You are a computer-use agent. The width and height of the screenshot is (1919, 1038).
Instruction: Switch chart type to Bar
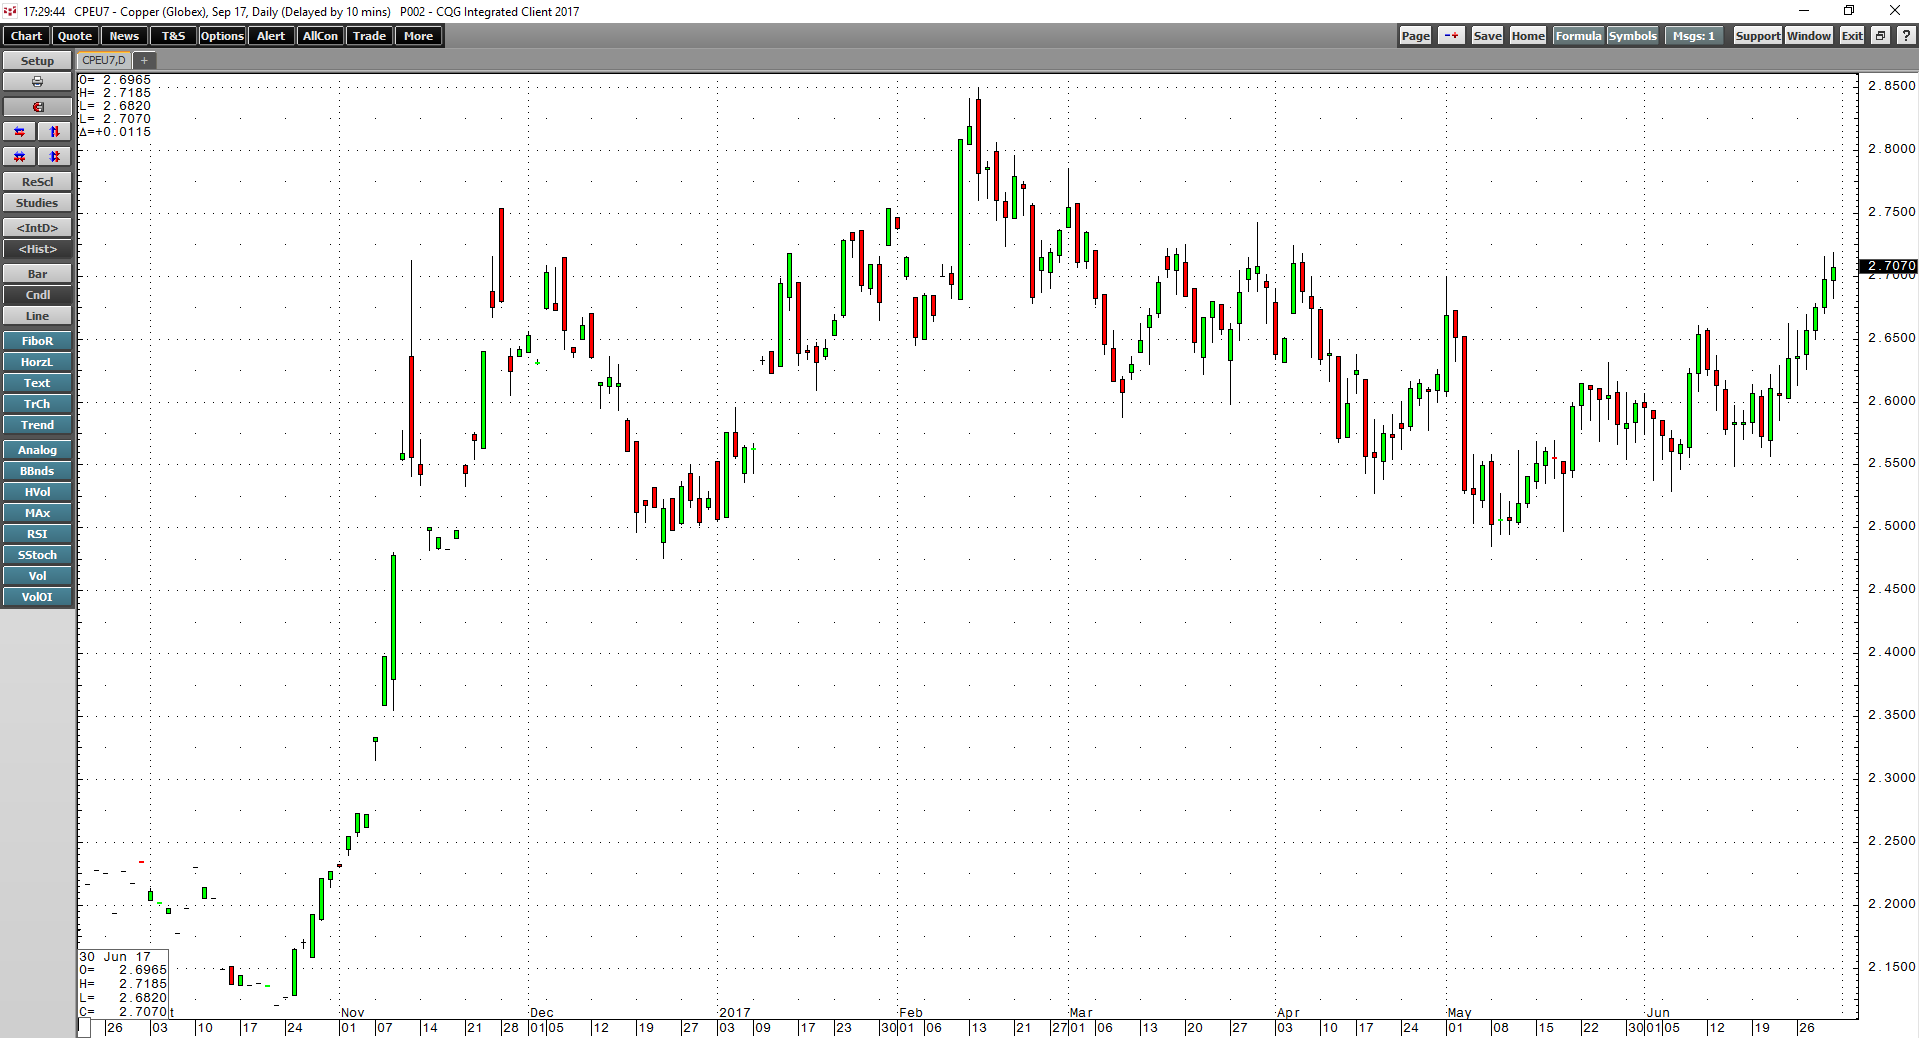(x=37, y=274)
